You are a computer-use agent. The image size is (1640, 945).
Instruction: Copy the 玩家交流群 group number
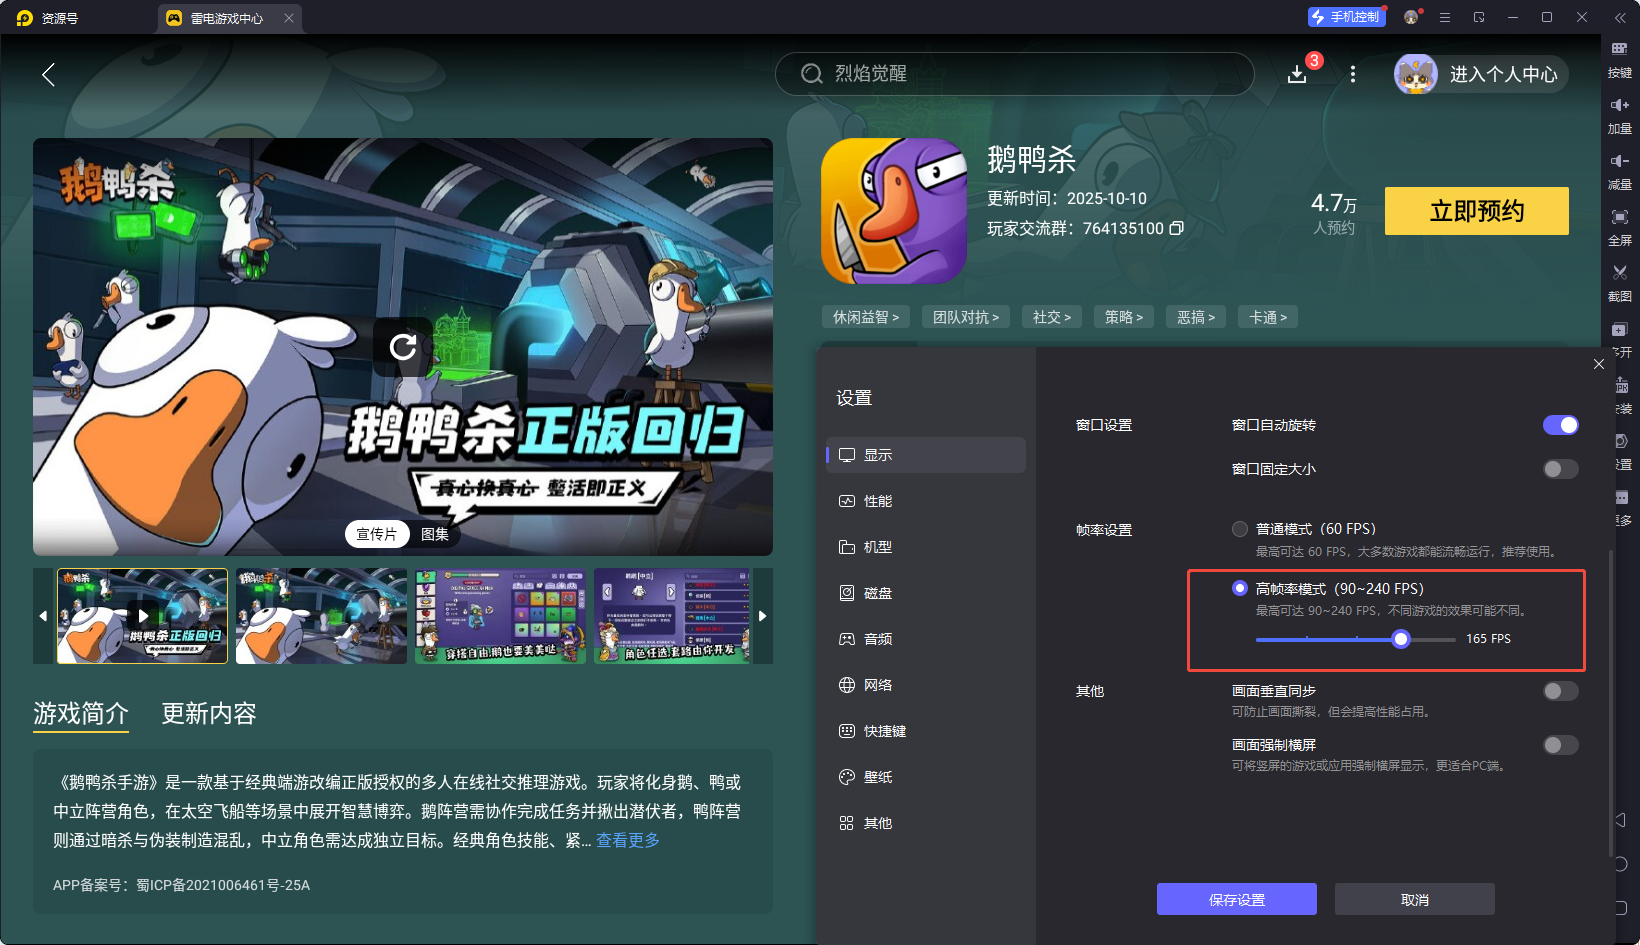1177,228
